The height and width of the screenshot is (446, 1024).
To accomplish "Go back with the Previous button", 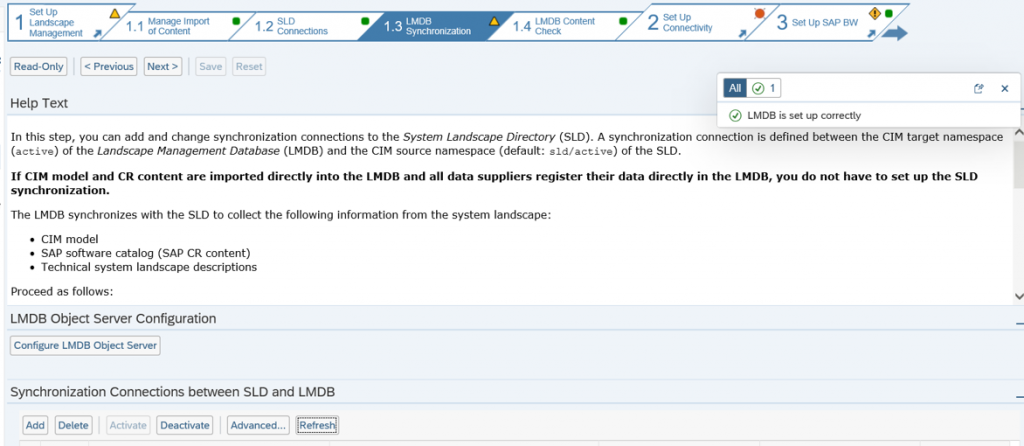I will [109, 67].
